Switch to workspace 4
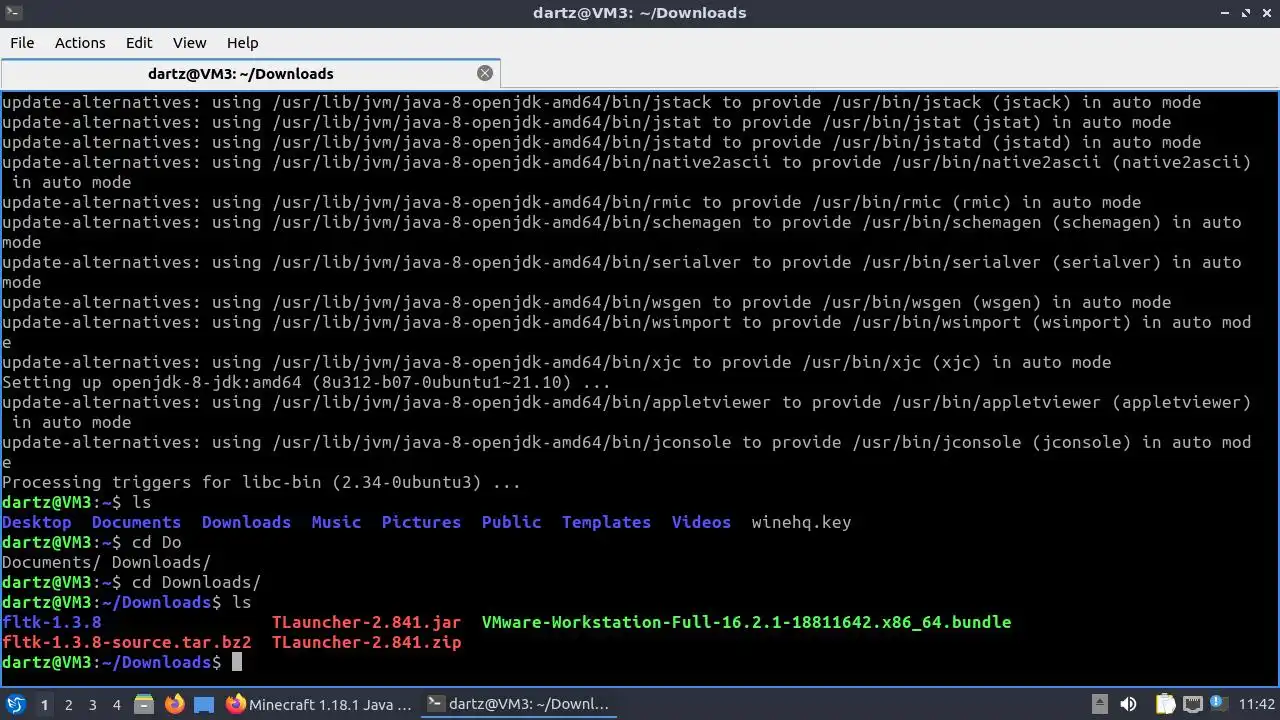 [x=116, y=705]
